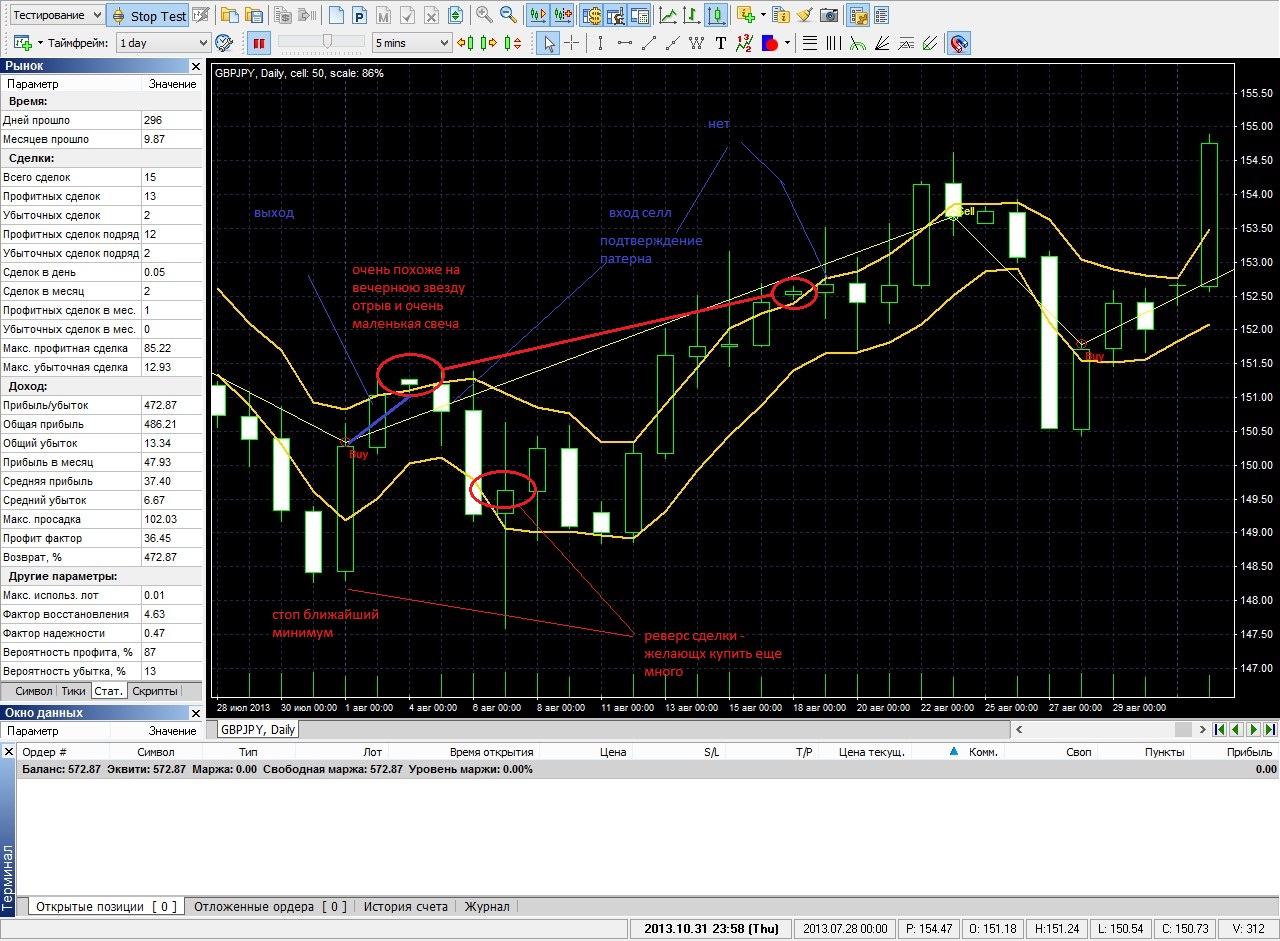Select the trend line drawing tool
The height and width of the screenshot is (941, 1280).
click(649, 43)
